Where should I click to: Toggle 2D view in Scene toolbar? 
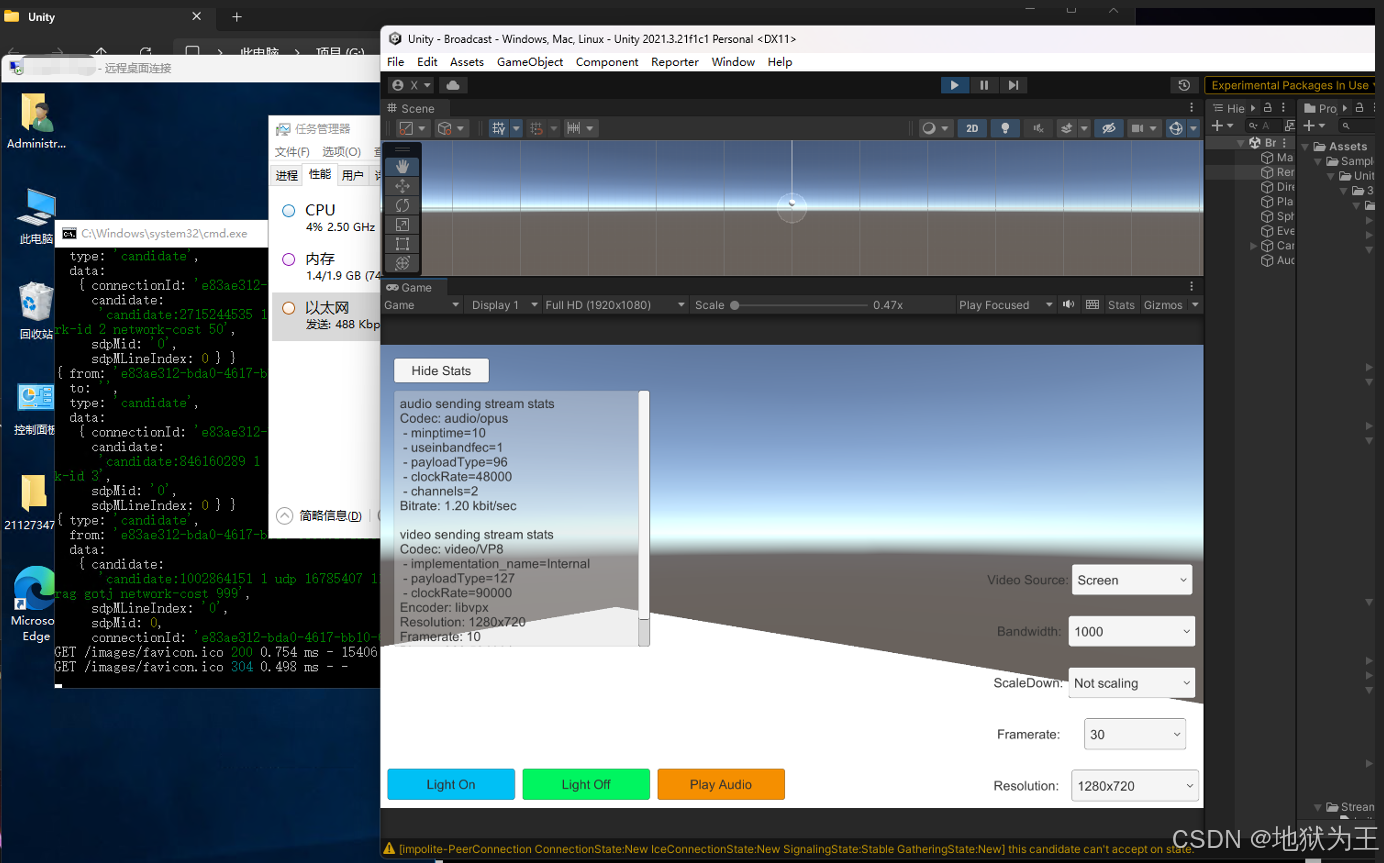pyautogui.click(x=972, y=128)
